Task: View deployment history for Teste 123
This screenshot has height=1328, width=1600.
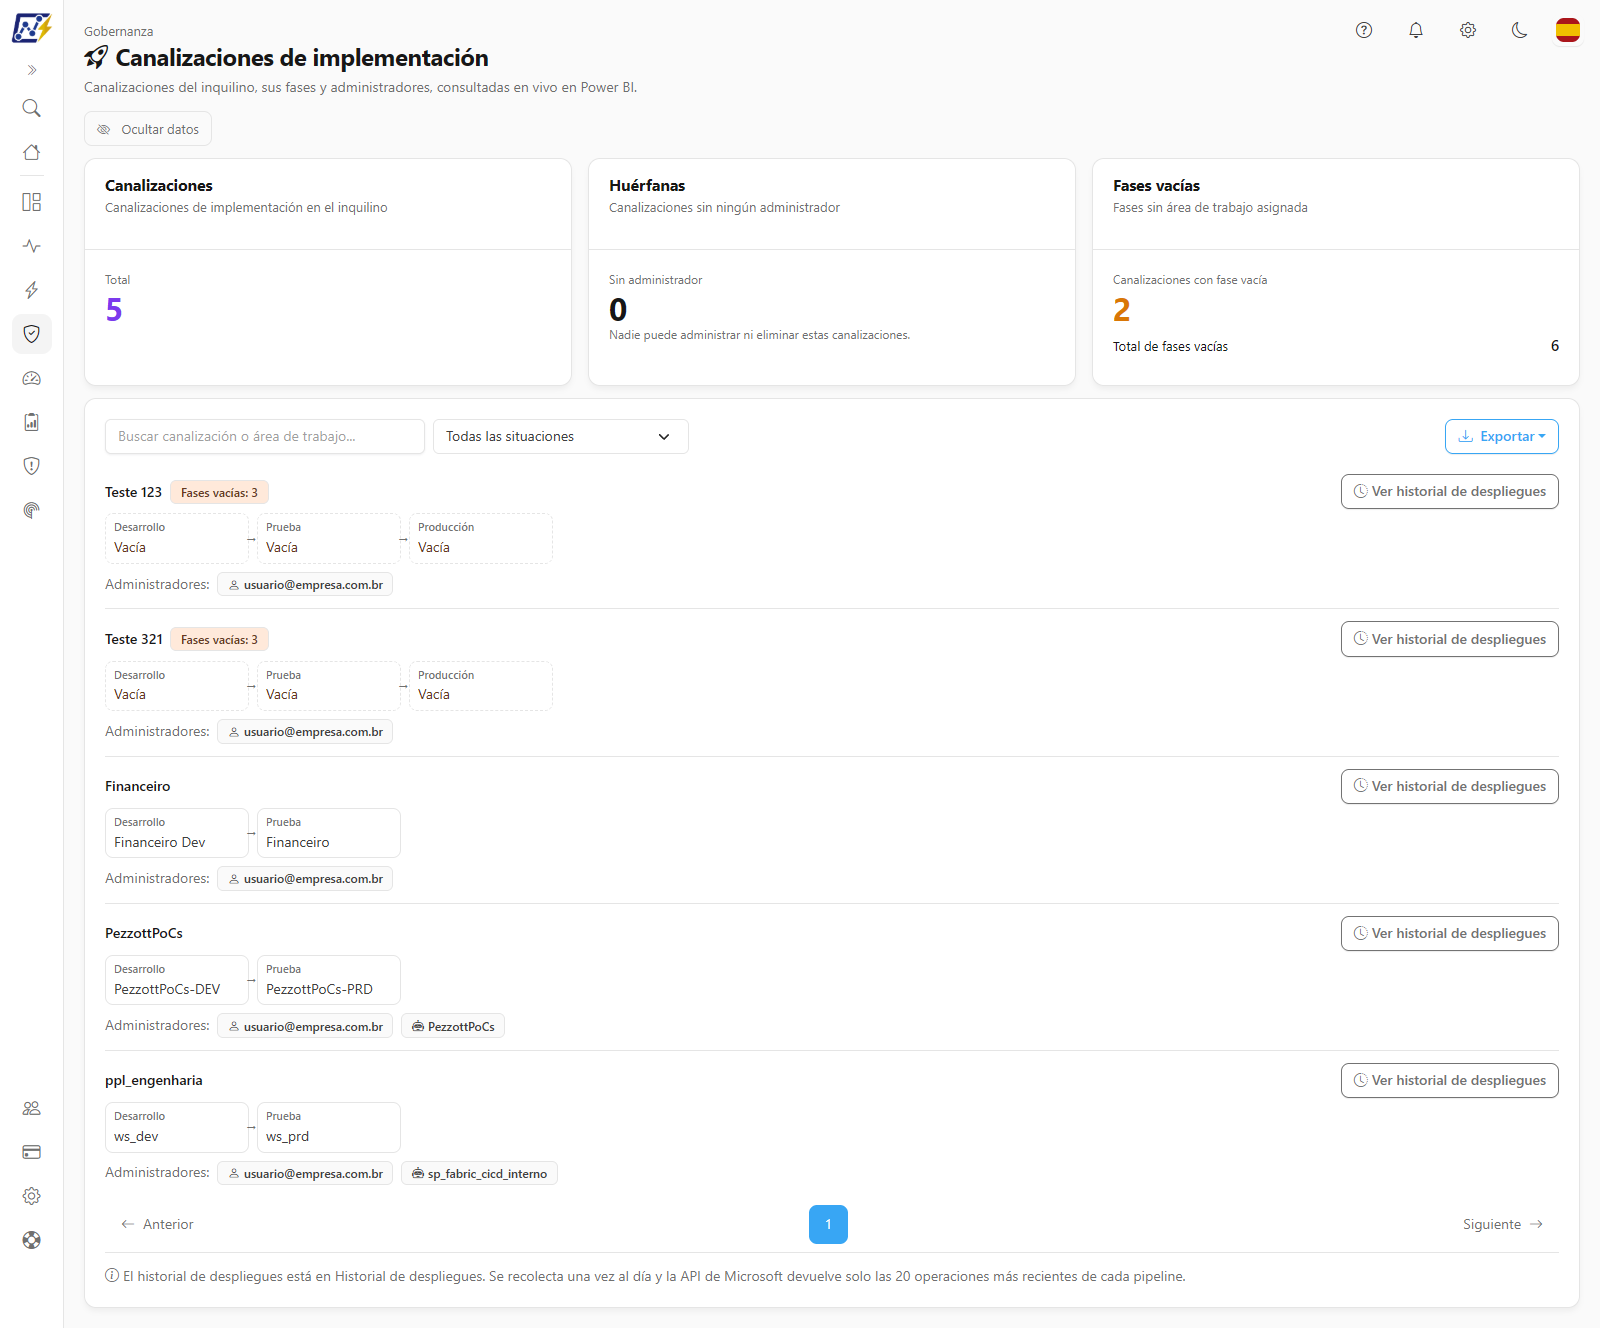Action: pos(1450,492)
